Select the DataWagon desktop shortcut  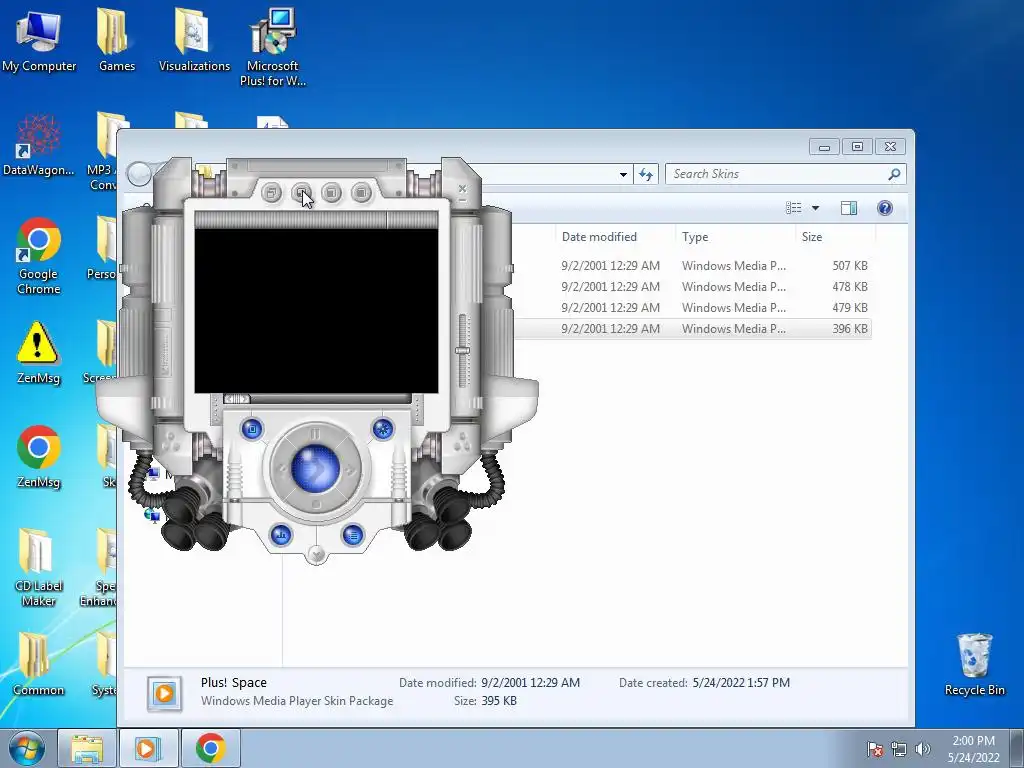39,145
